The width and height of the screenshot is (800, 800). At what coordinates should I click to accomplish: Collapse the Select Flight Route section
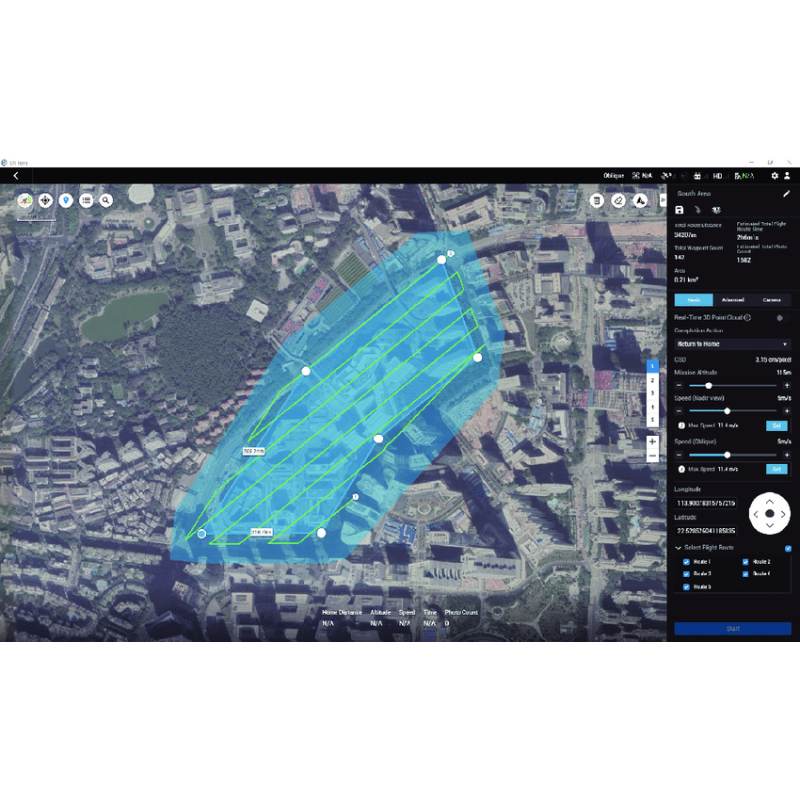[x=679, y=548]
